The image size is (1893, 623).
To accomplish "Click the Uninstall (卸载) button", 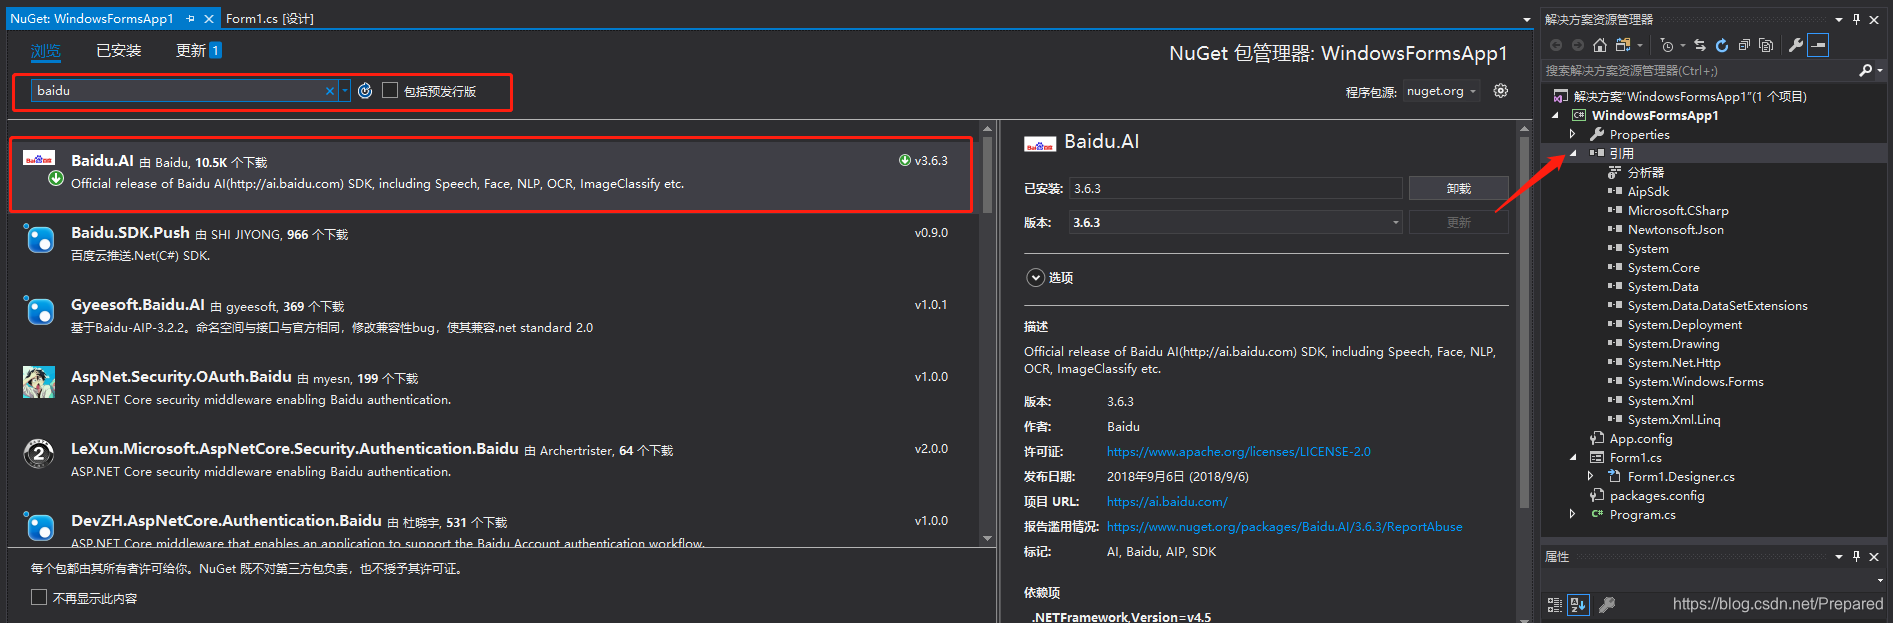I will [x=1458, y=189].
